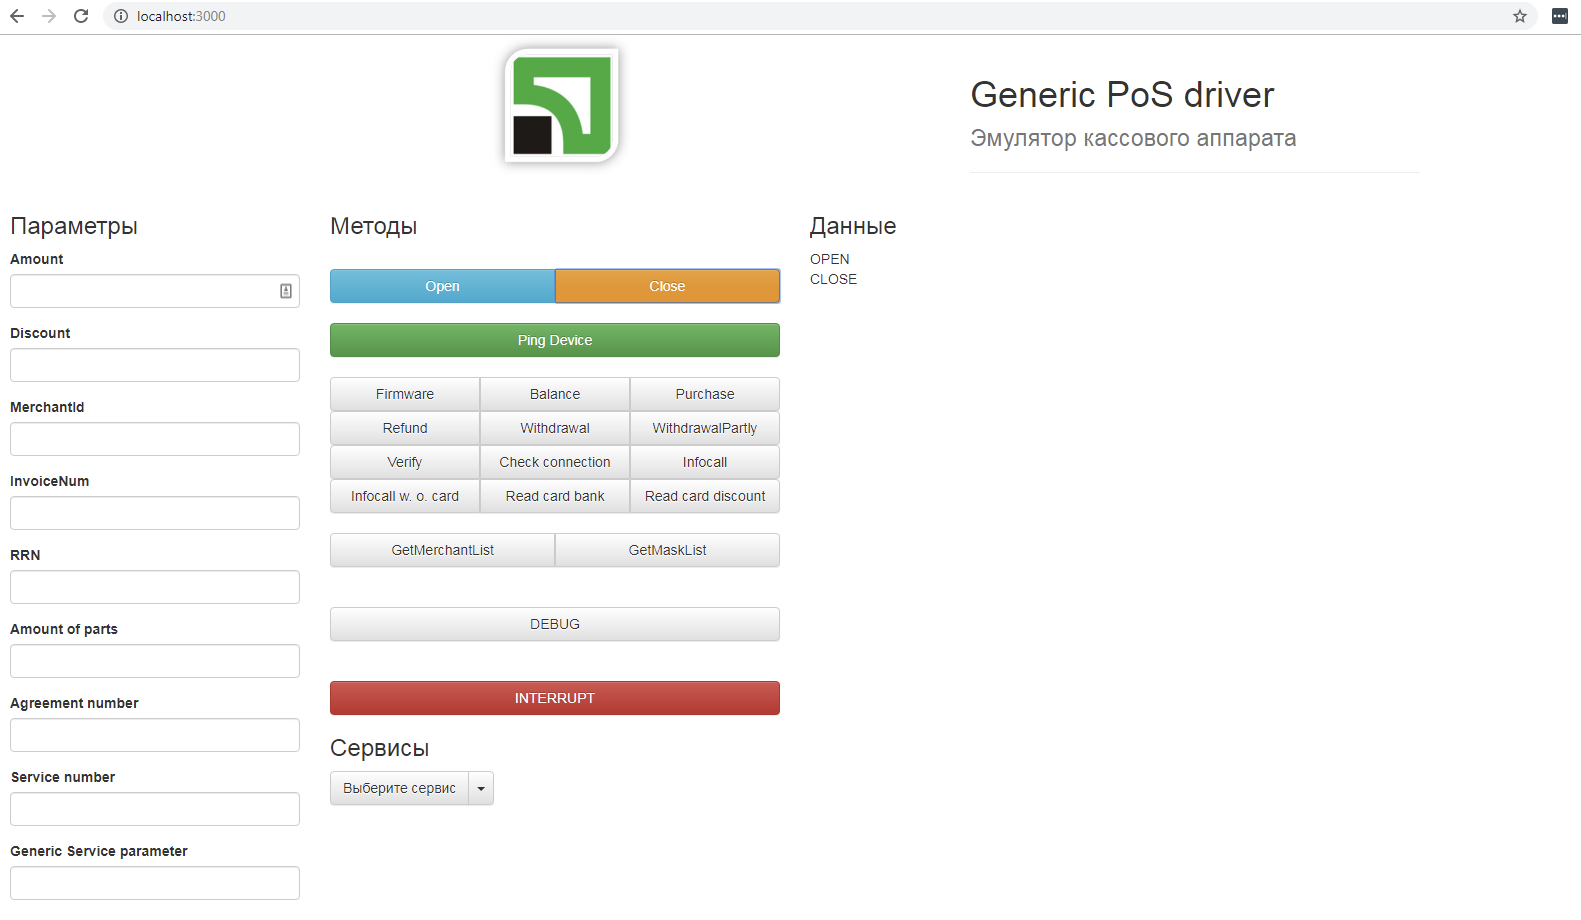Click the autofill icon inside Amount field
This screenshot has width=1581, height=920.
coord(286,291)
